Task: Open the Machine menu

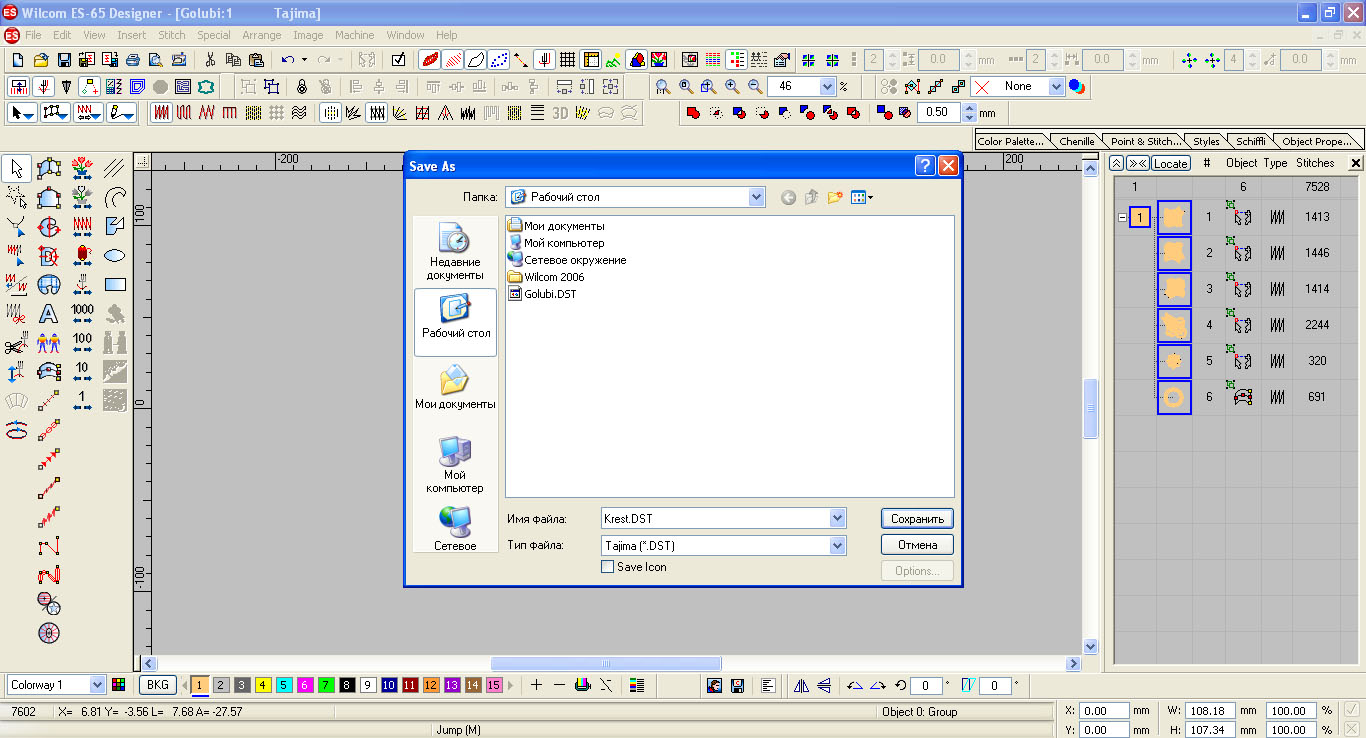Action: pos(354,35)
